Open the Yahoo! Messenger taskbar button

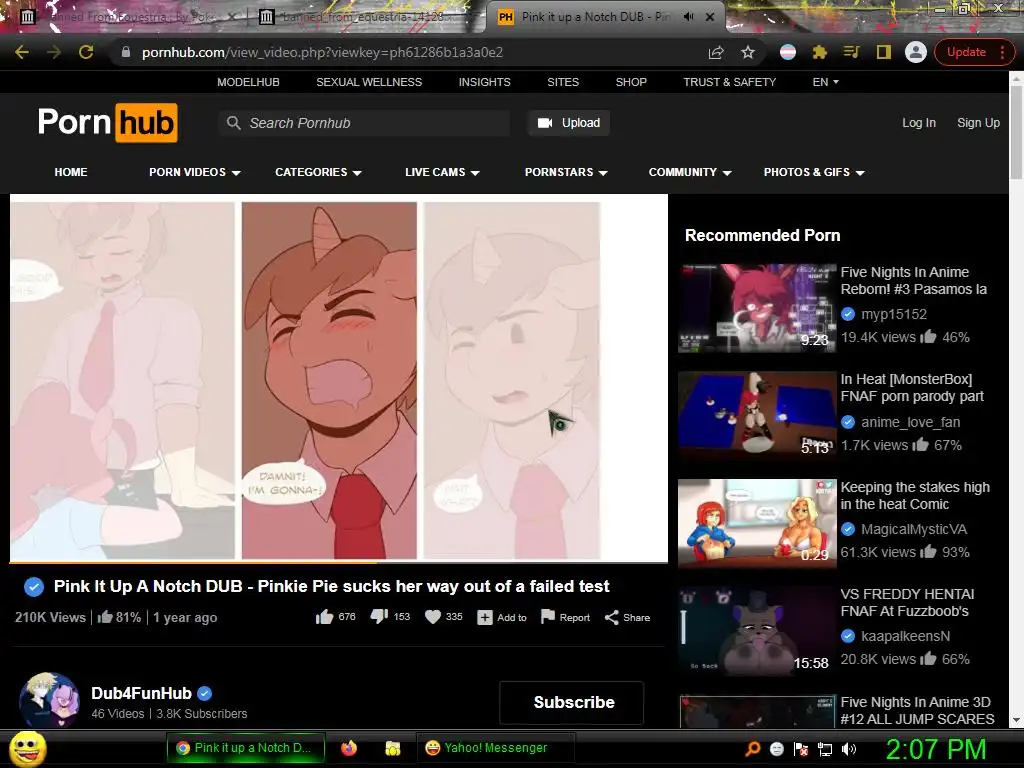click(495, 748)
